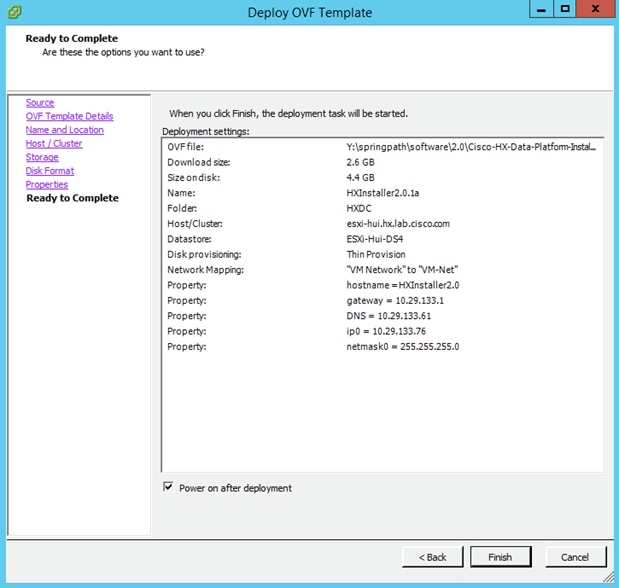Select the folder value HXDC
This screenshot has width=619, height=588.
(359, 209)
